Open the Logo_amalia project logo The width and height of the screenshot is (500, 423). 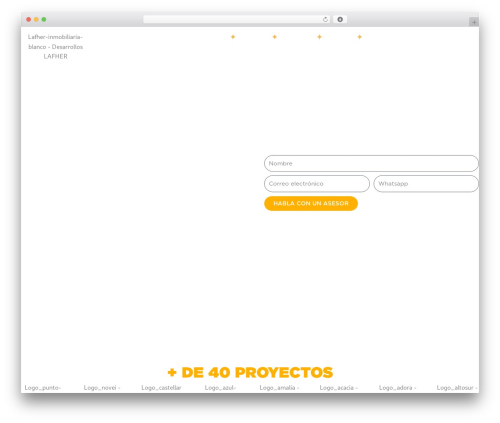pos(279,388)
